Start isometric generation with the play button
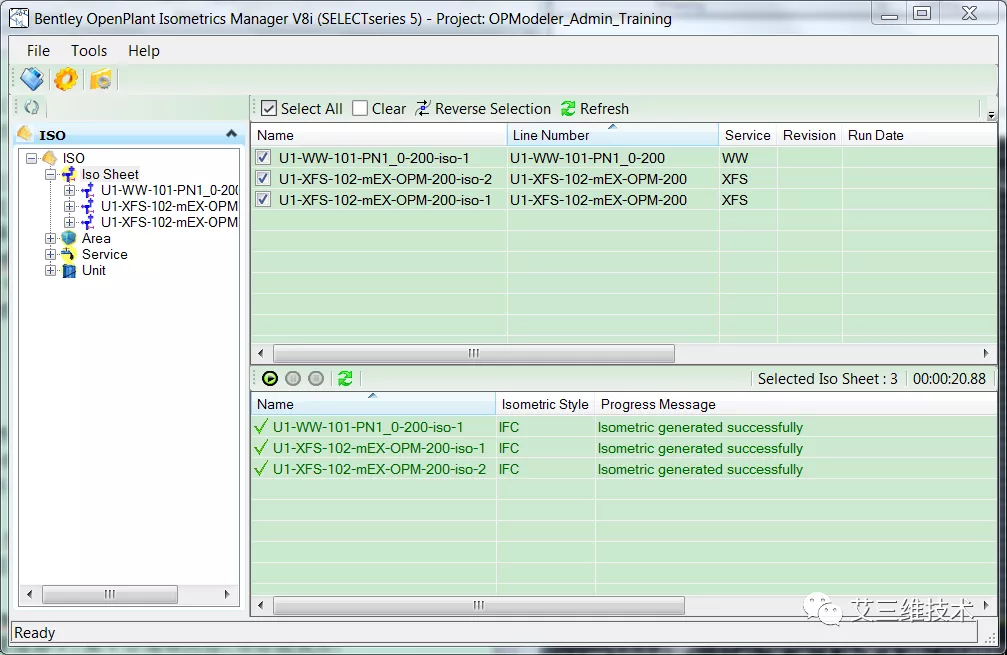The image size is (1007, 655). click(x=270, y=378)
